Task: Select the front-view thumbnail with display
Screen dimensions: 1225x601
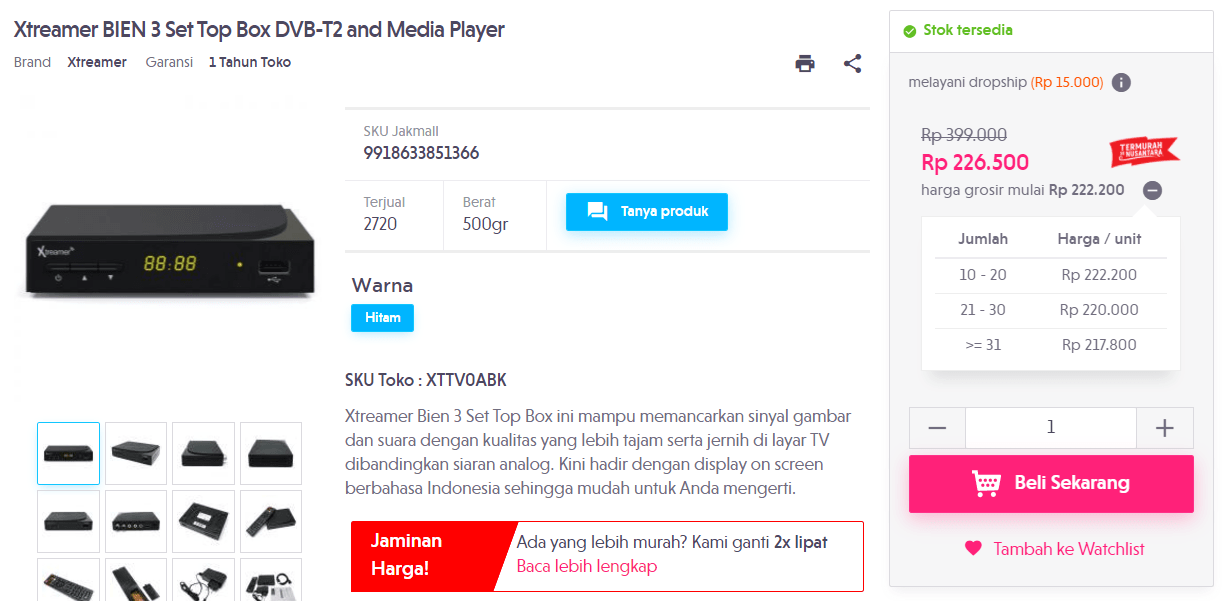Action: click(69, 454)
